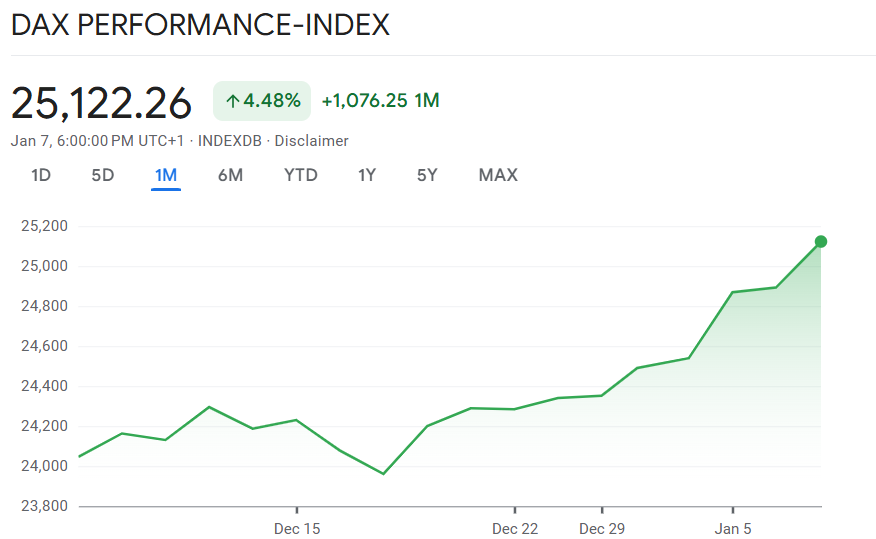
Task: Click the 25,200 y-axis label
Action: (44, 226)
